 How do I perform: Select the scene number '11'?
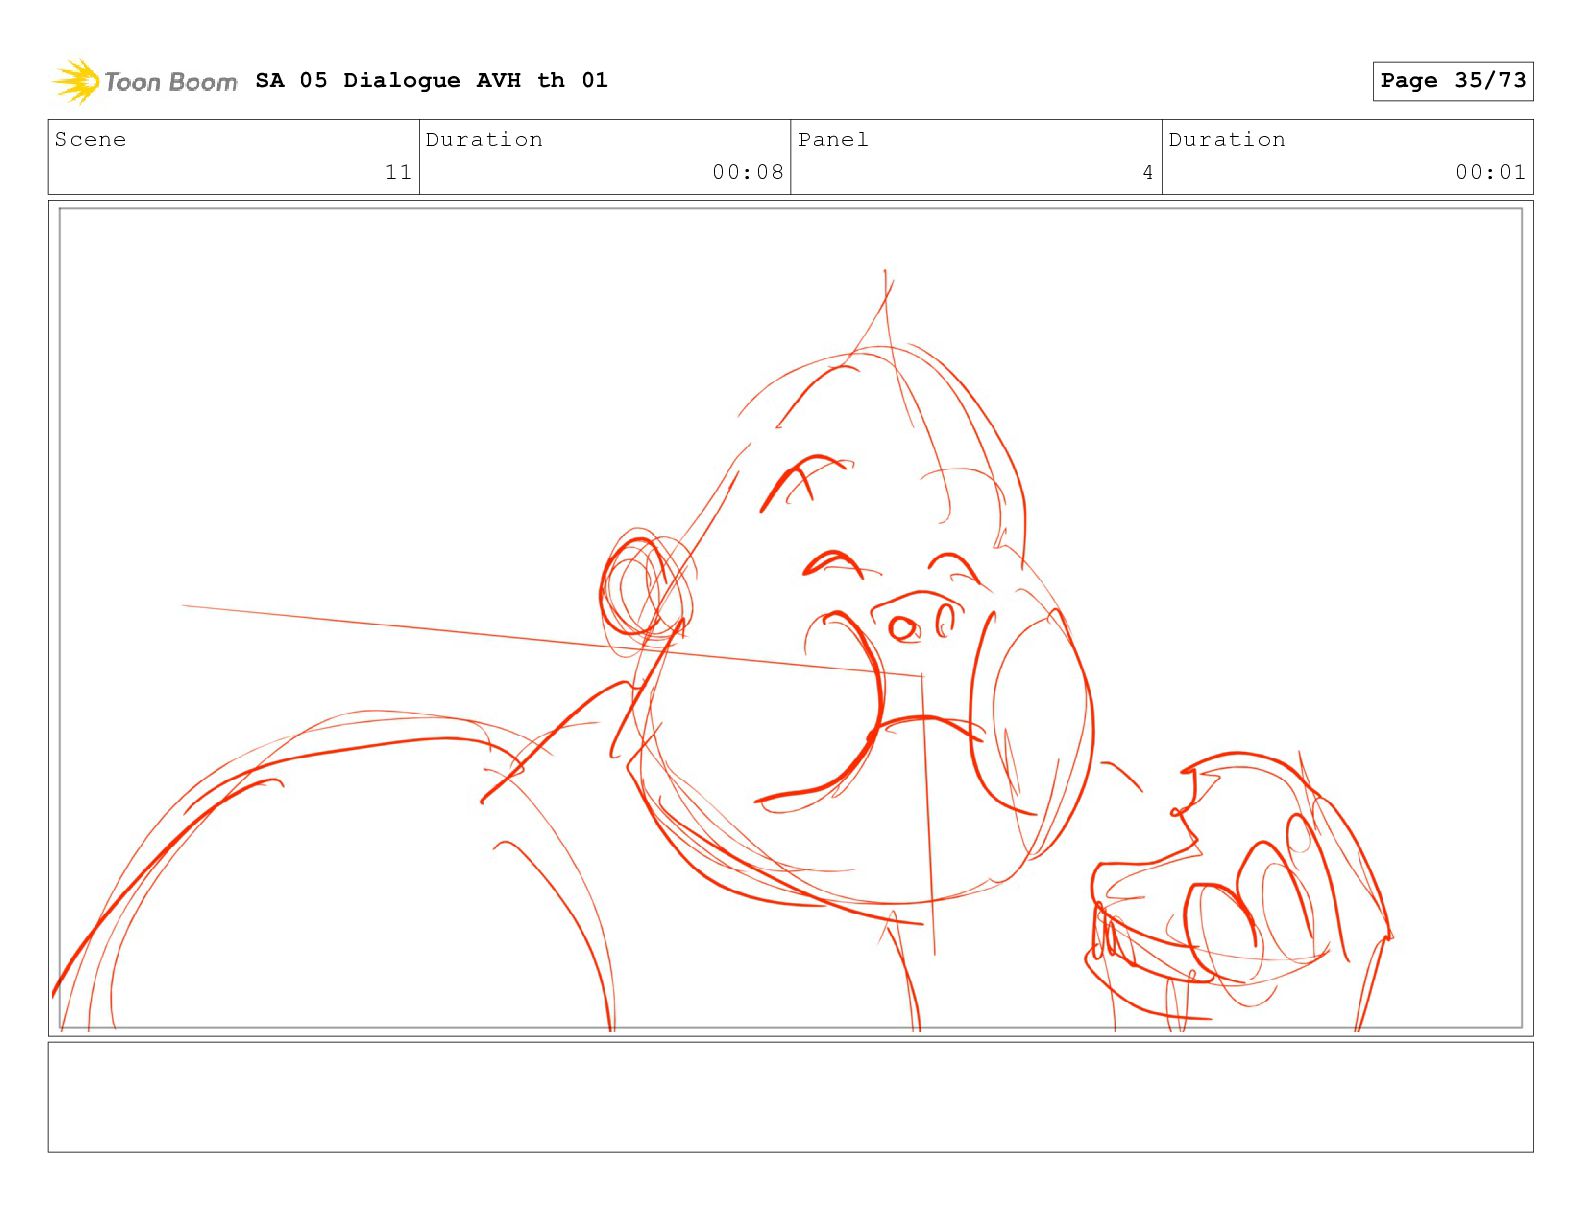(x=398, y=172)
